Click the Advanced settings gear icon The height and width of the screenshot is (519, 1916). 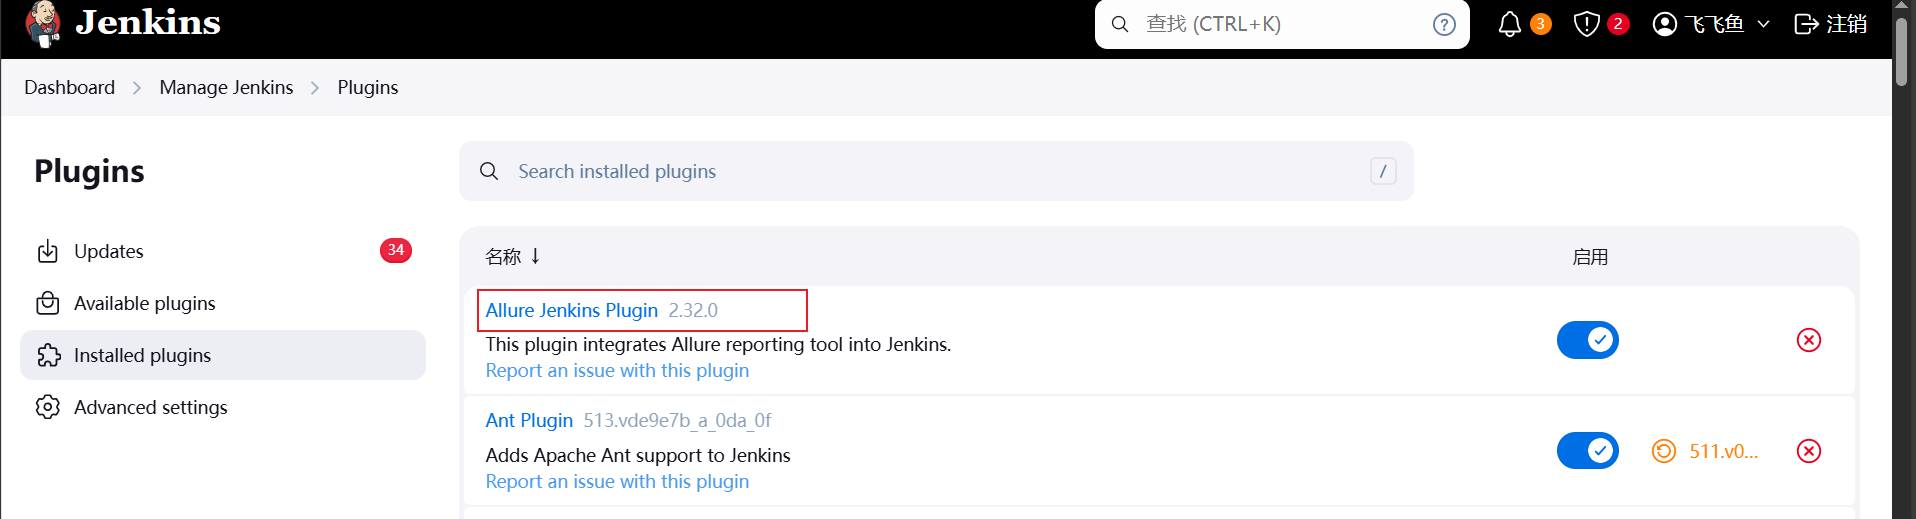click(48, 407)
